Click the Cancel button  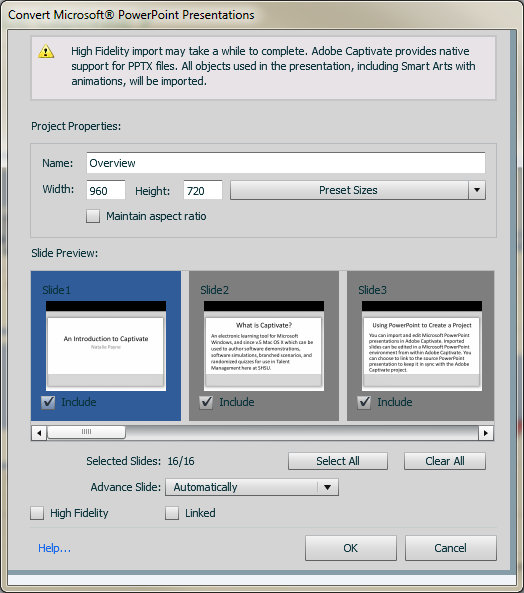pos(451,548)
